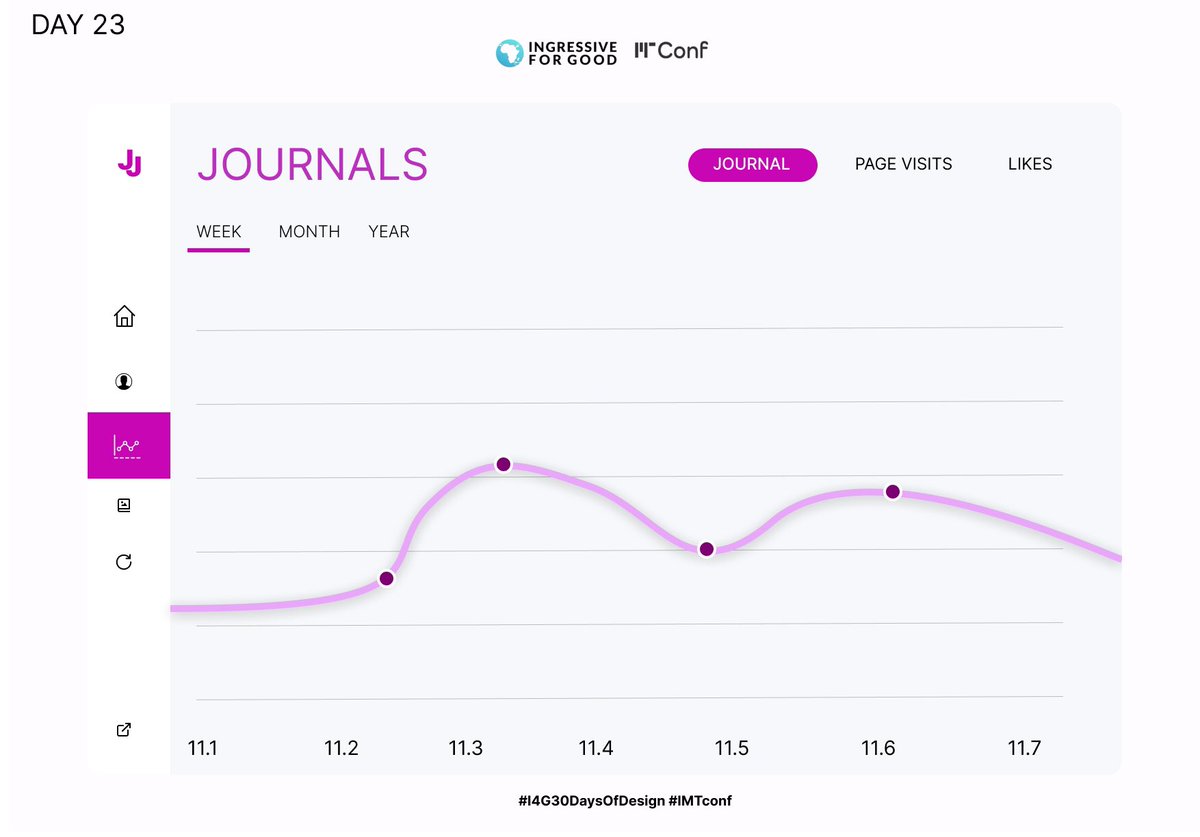The height and width of the screenshot is (837, 1200).
Task: Click the peak data point near 11.3
Action: [x=503, y=464]
